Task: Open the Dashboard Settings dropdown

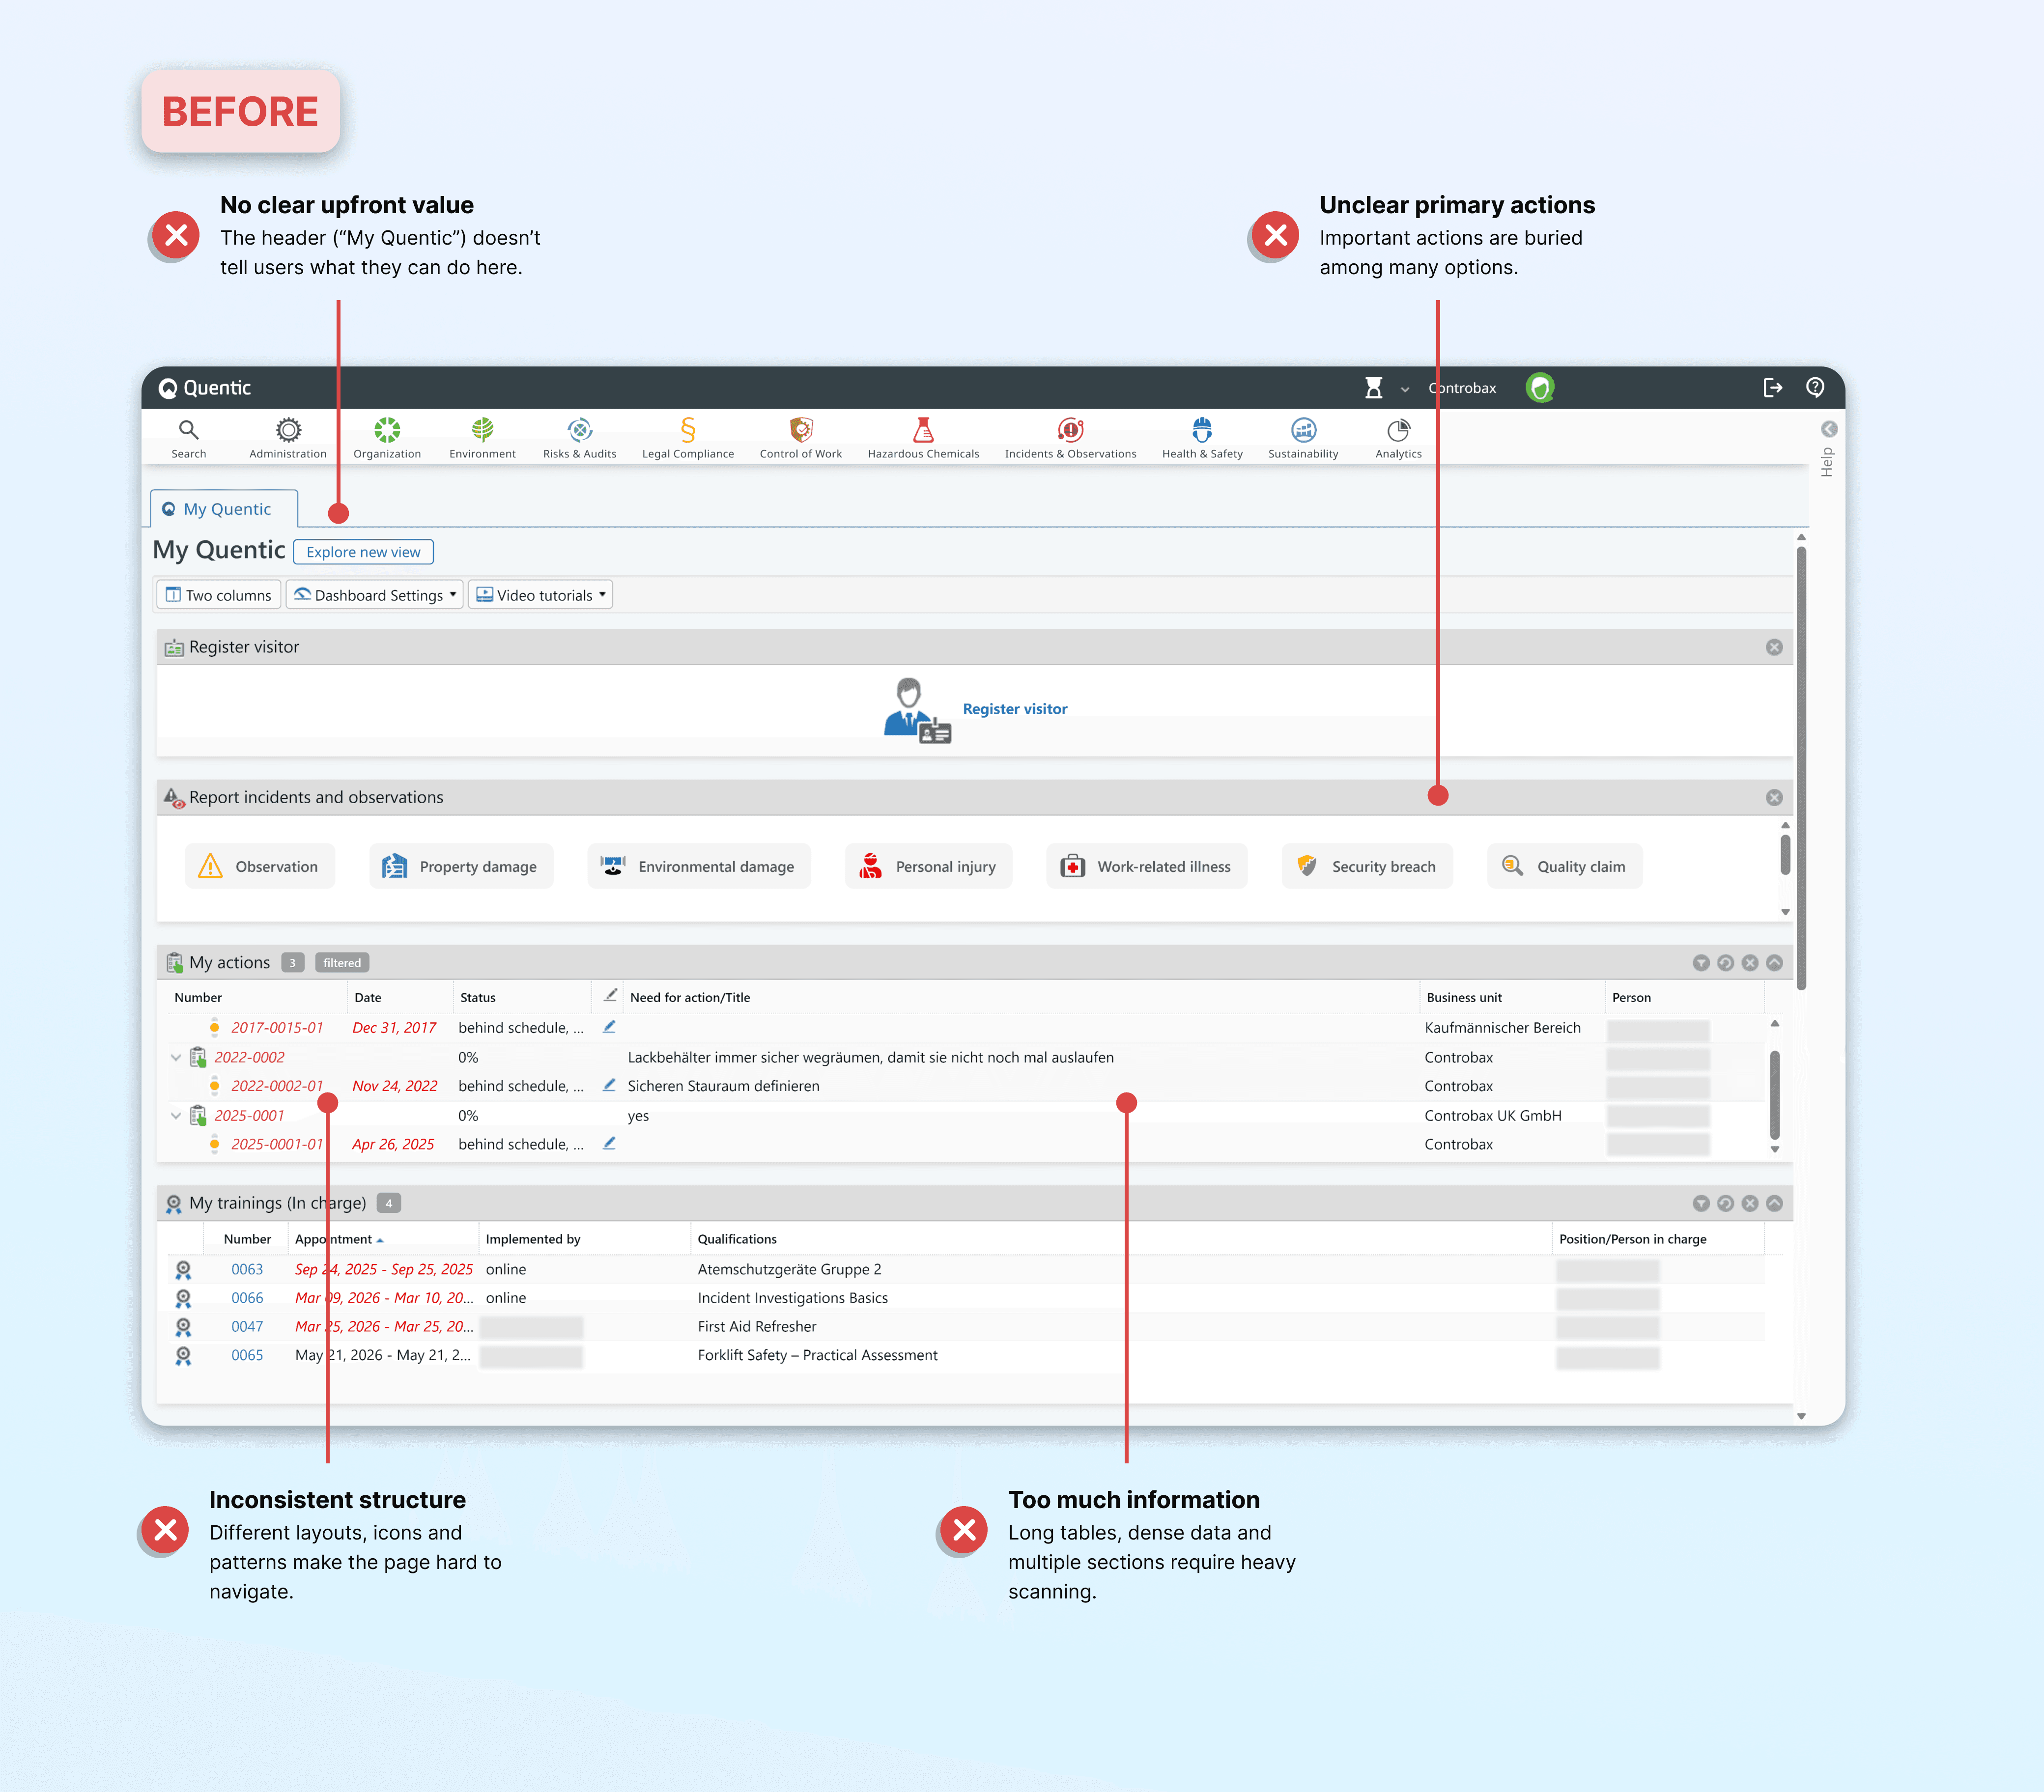Action: pyautogui.click(x=375, y=595)
